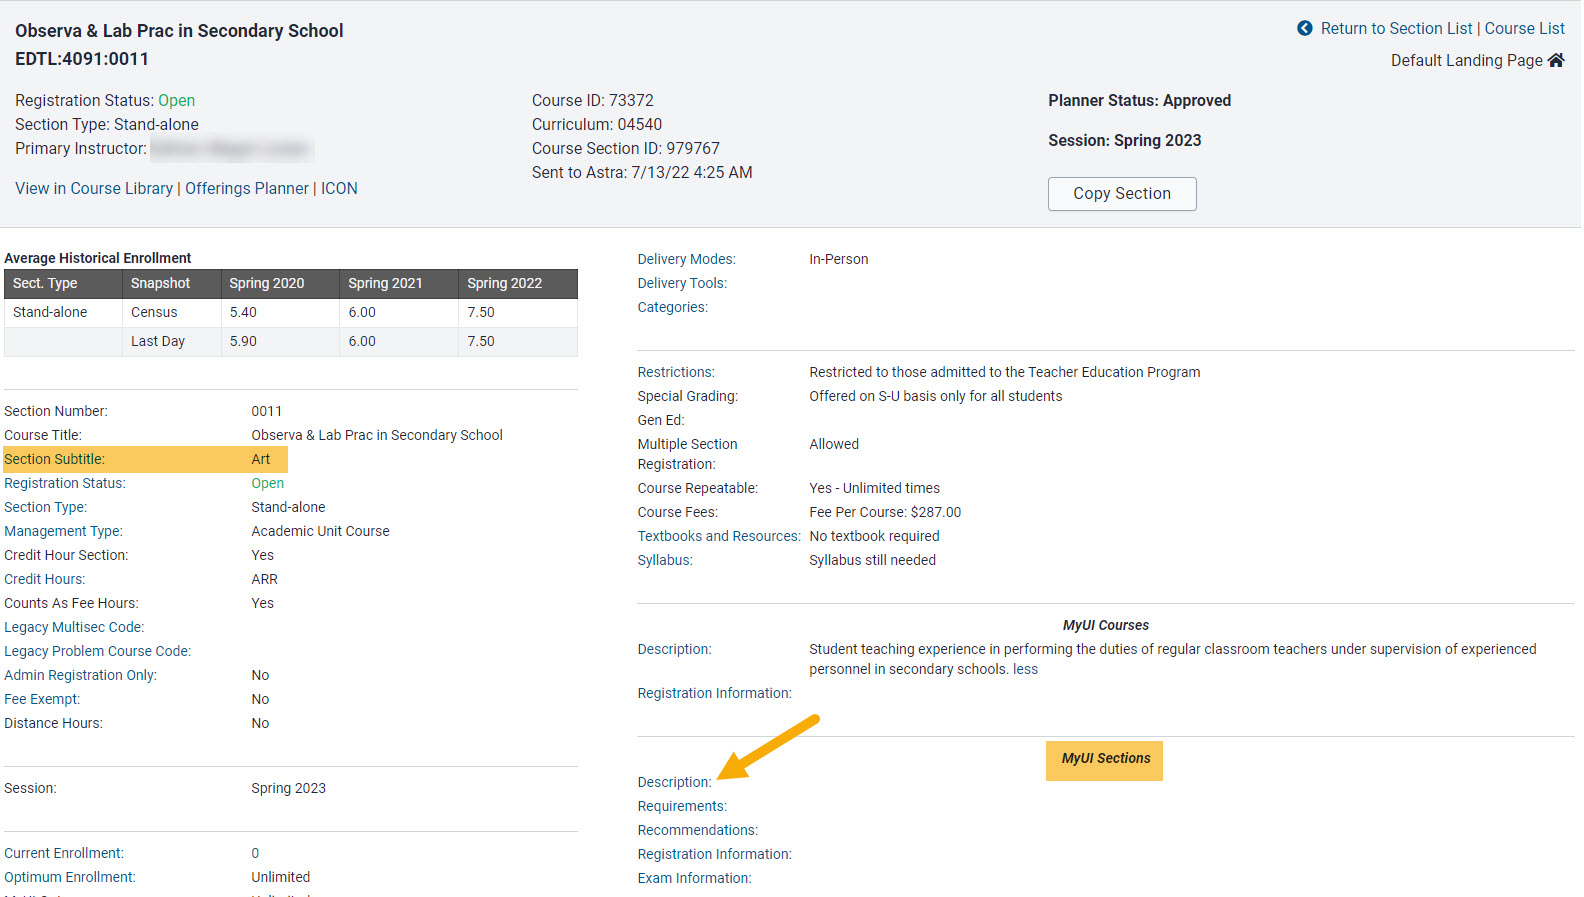Open View in Course Library link

coord(94,188)
